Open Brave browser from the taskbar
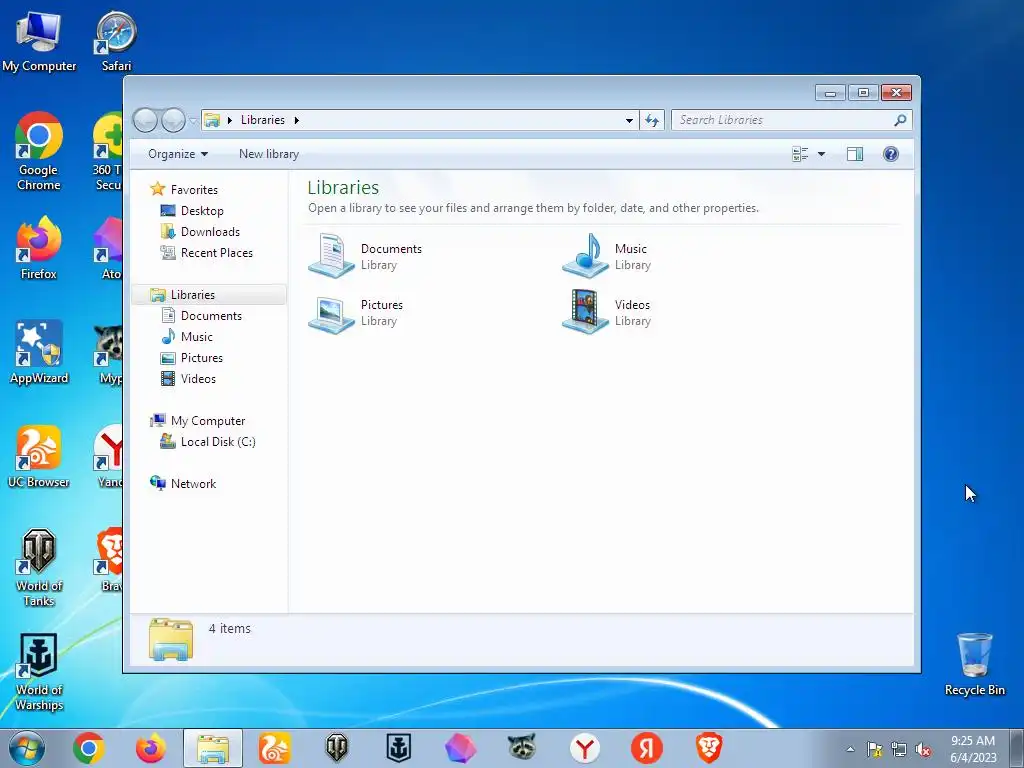1024x768 pixels. click(x=709, y=748)
